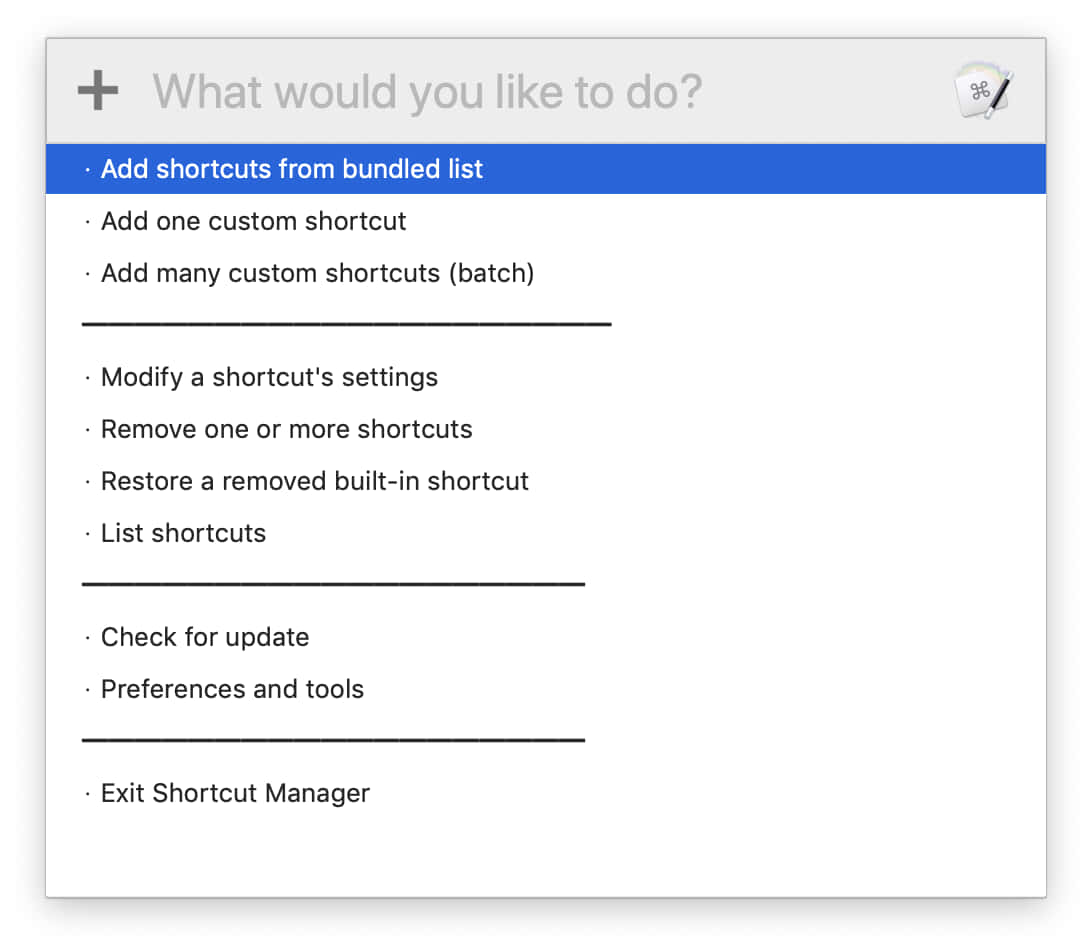The image size is (1092, 952).
Task: Click the plus icon in the prompt bar
Action: pos(98,90)
